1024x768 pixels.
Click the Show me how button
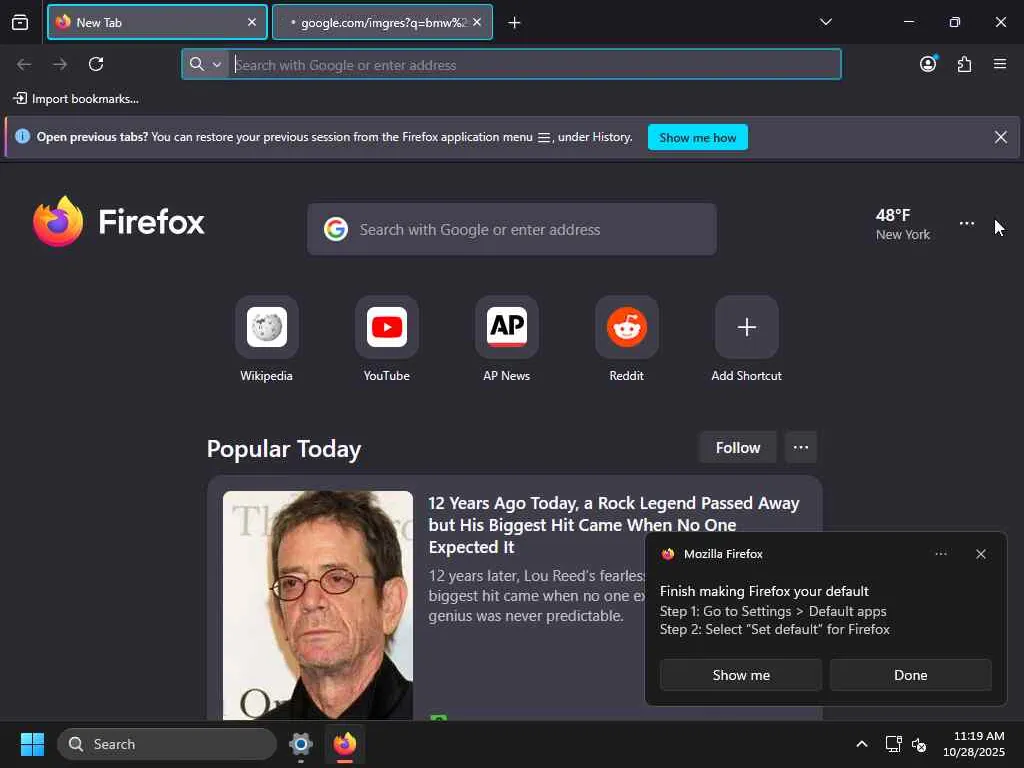[697, 138]
